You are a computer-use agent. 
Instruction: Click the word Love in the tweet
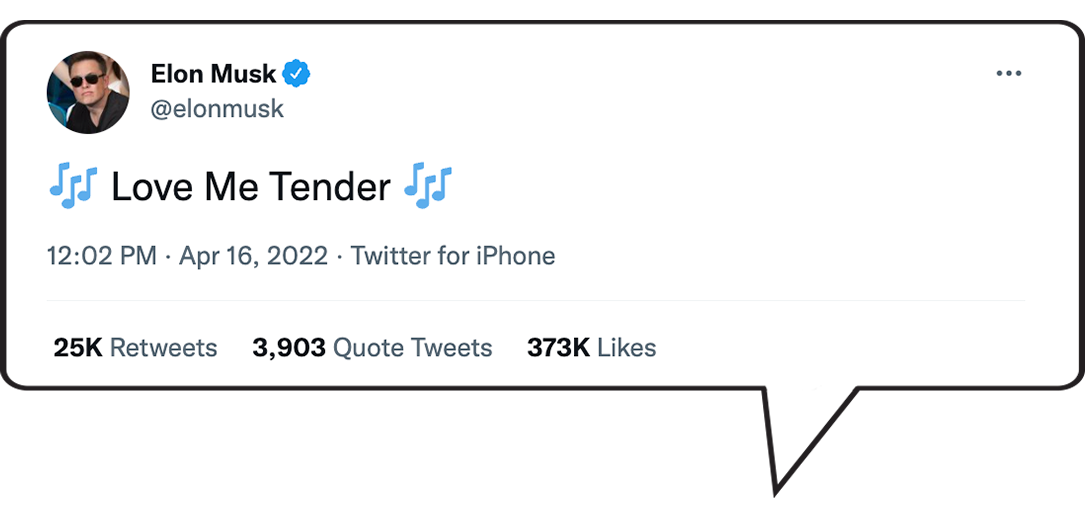tap(151, 187)
